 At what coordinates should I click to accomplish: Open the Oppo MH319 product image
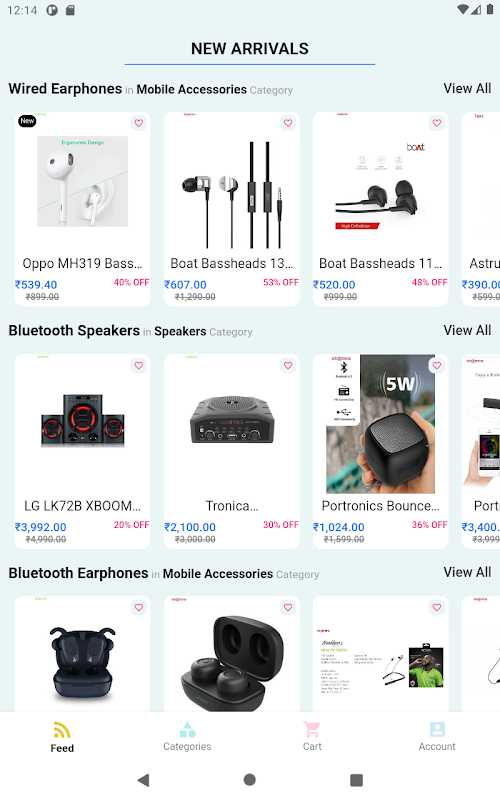coord(83,181)
